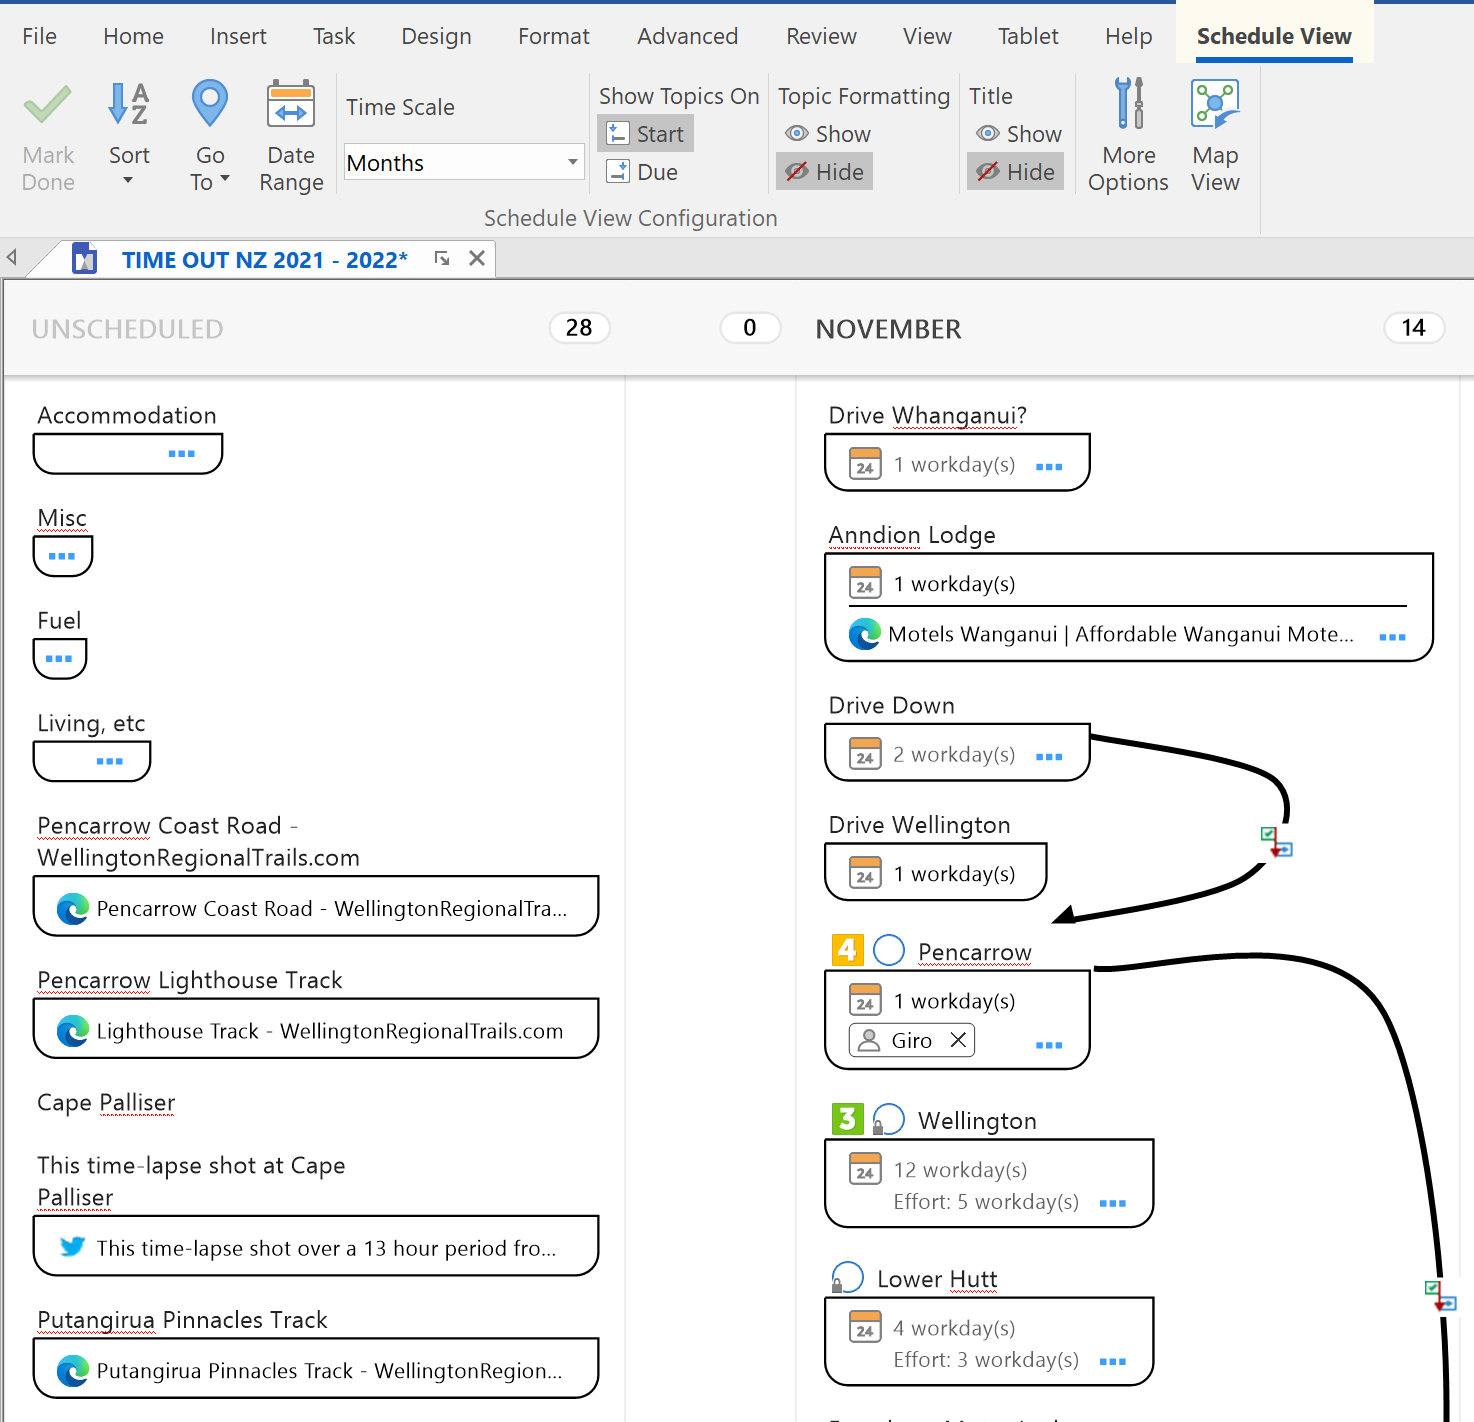1474x1422 pixels.
Task: Click the UNSCHEDULED count 28 badge
Action: point(579,328)
